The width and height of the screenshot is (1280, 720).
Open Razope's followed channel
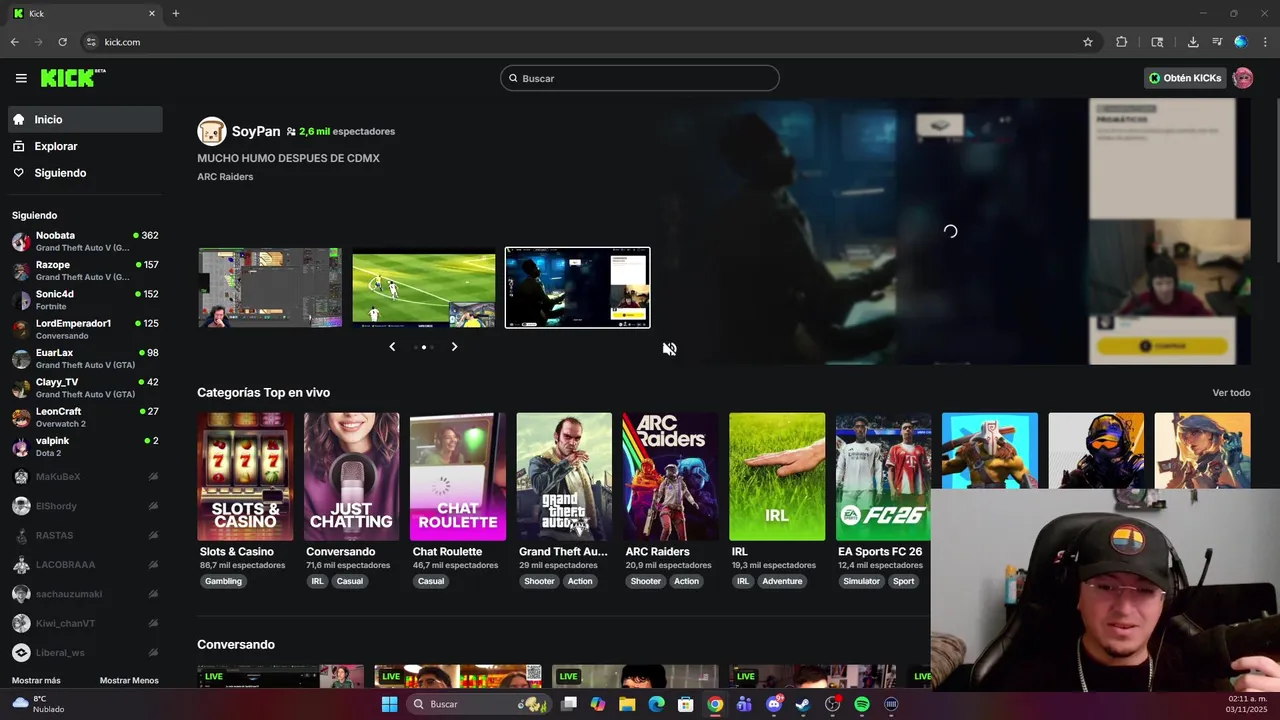click(85, 271)
